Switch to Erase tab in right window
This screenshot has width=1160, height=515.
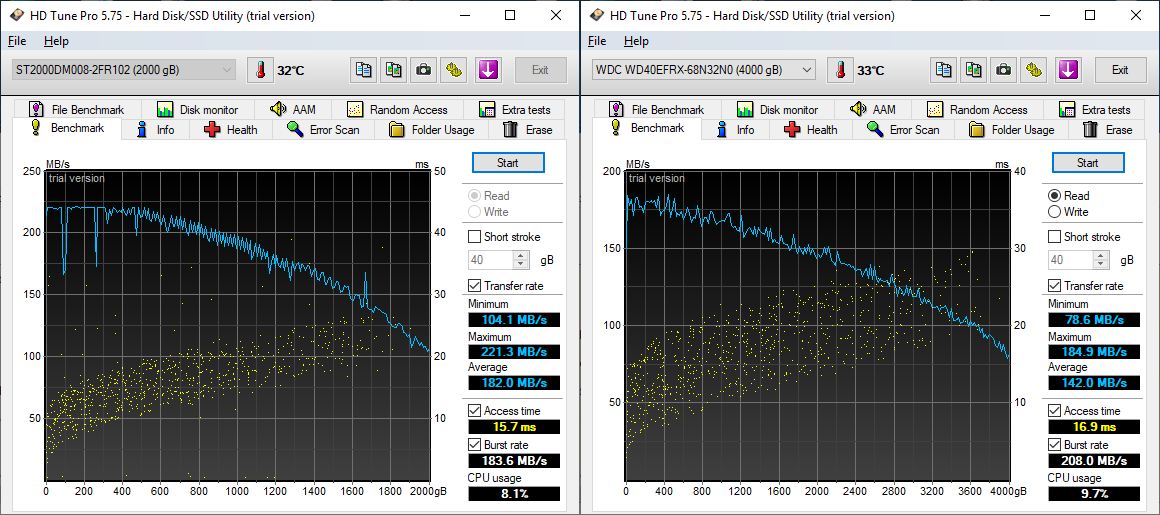(1107, 130)
